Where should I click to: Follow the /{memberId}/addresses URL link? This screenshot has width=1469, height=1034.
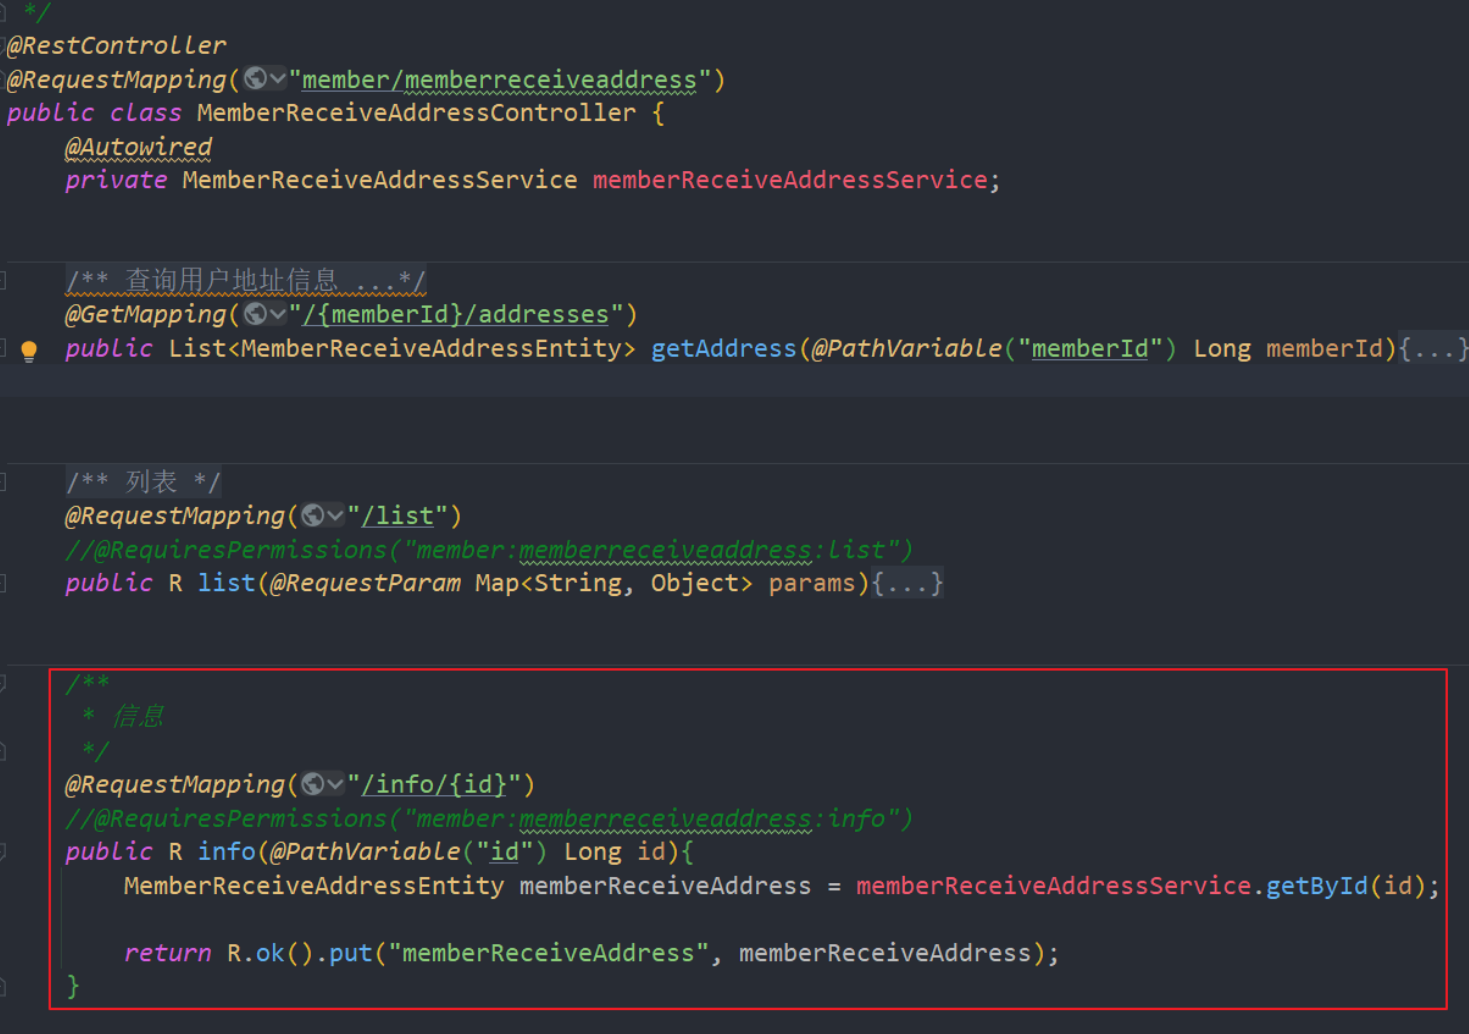pyautogui.click(x=455, y=314)
